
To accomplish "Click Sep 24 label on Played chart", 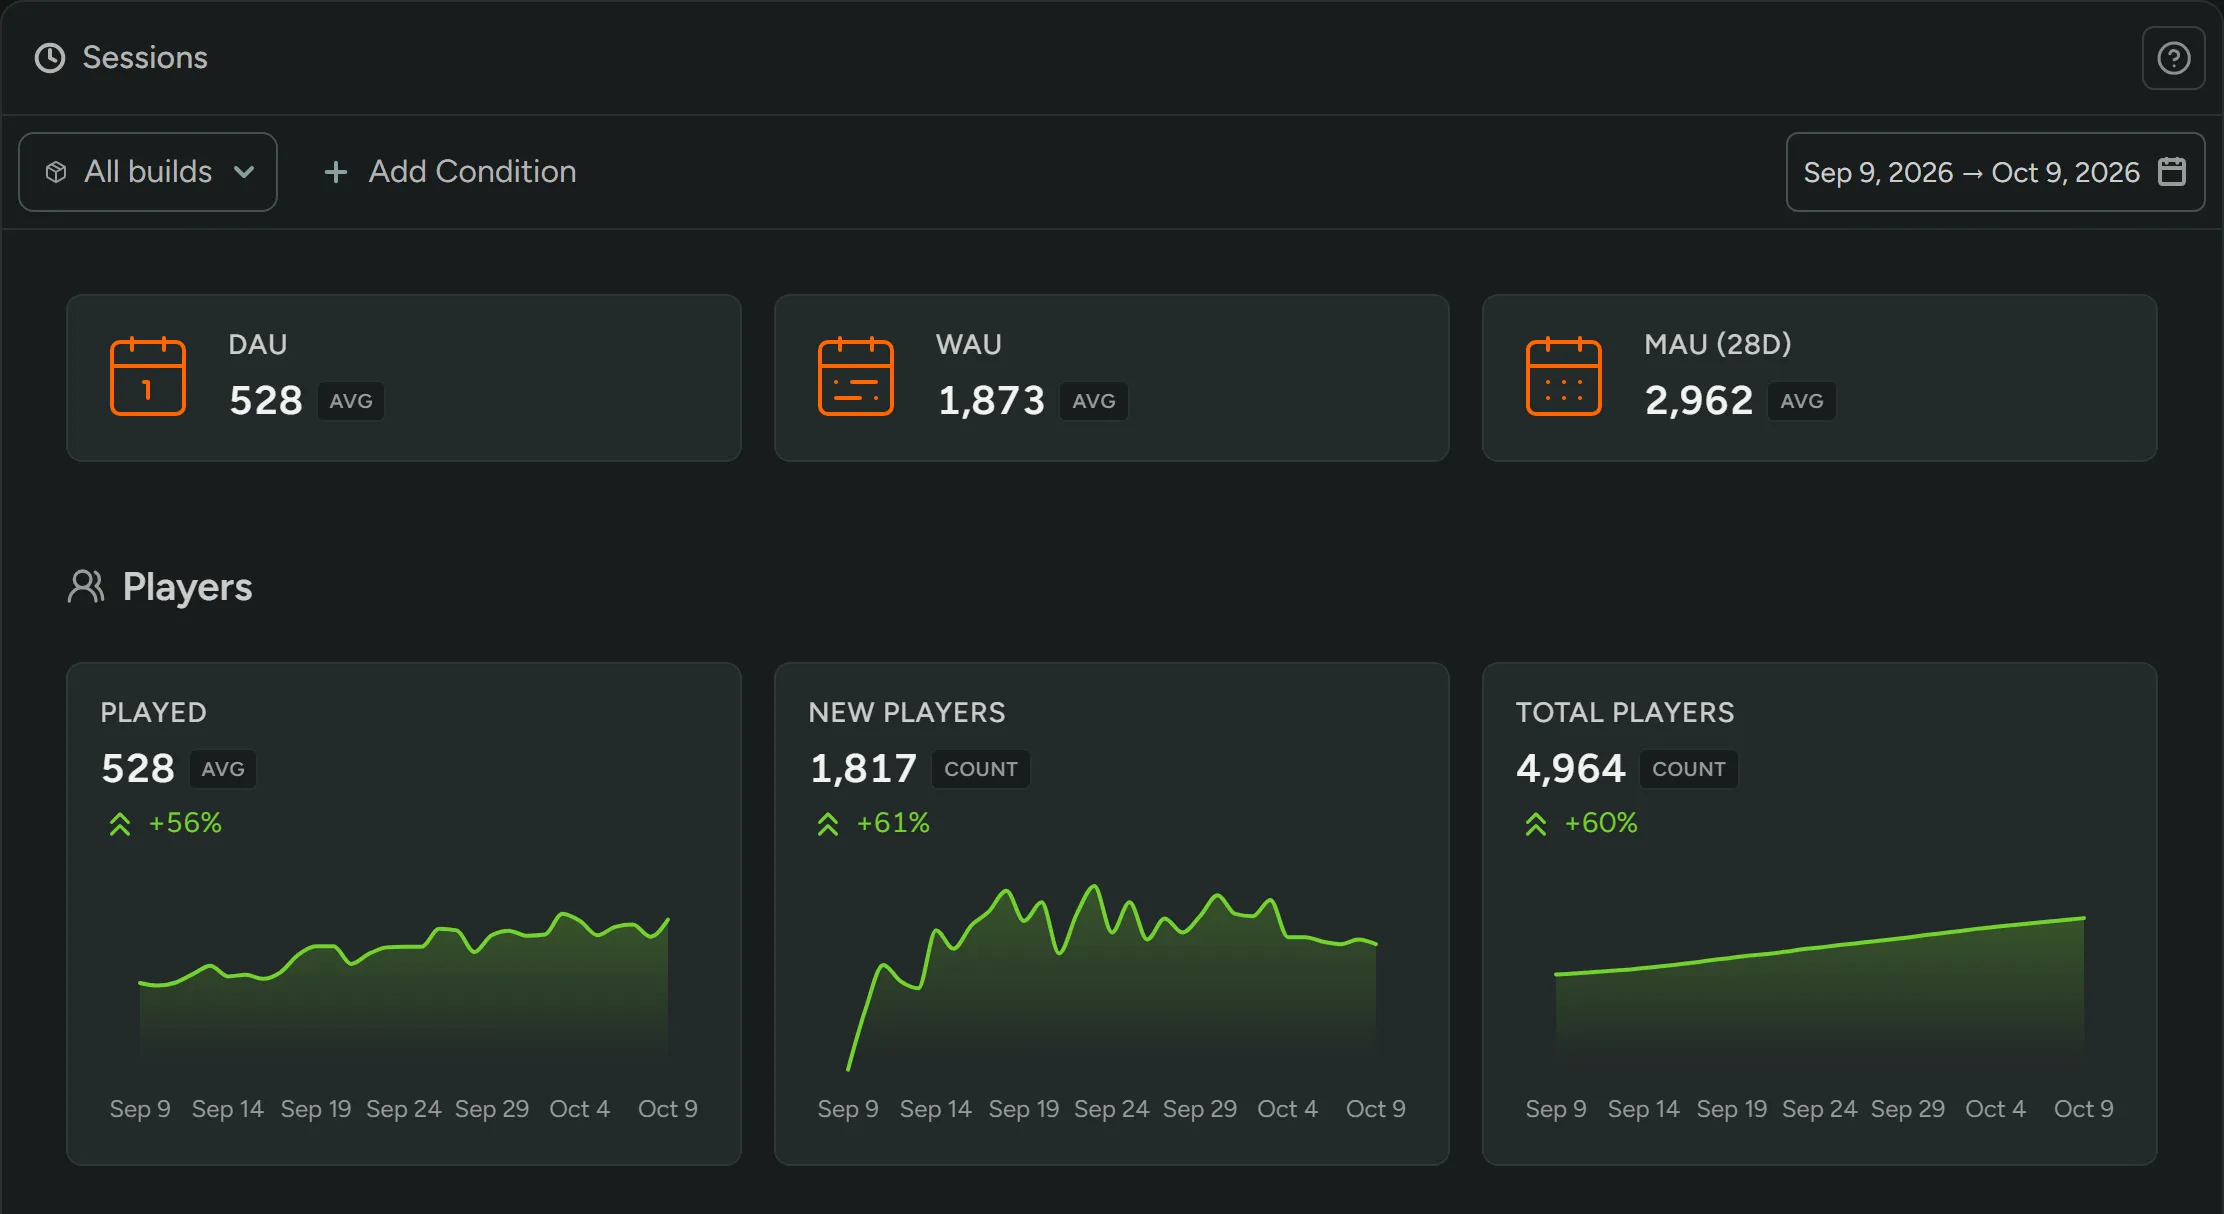I will 404,1109.
